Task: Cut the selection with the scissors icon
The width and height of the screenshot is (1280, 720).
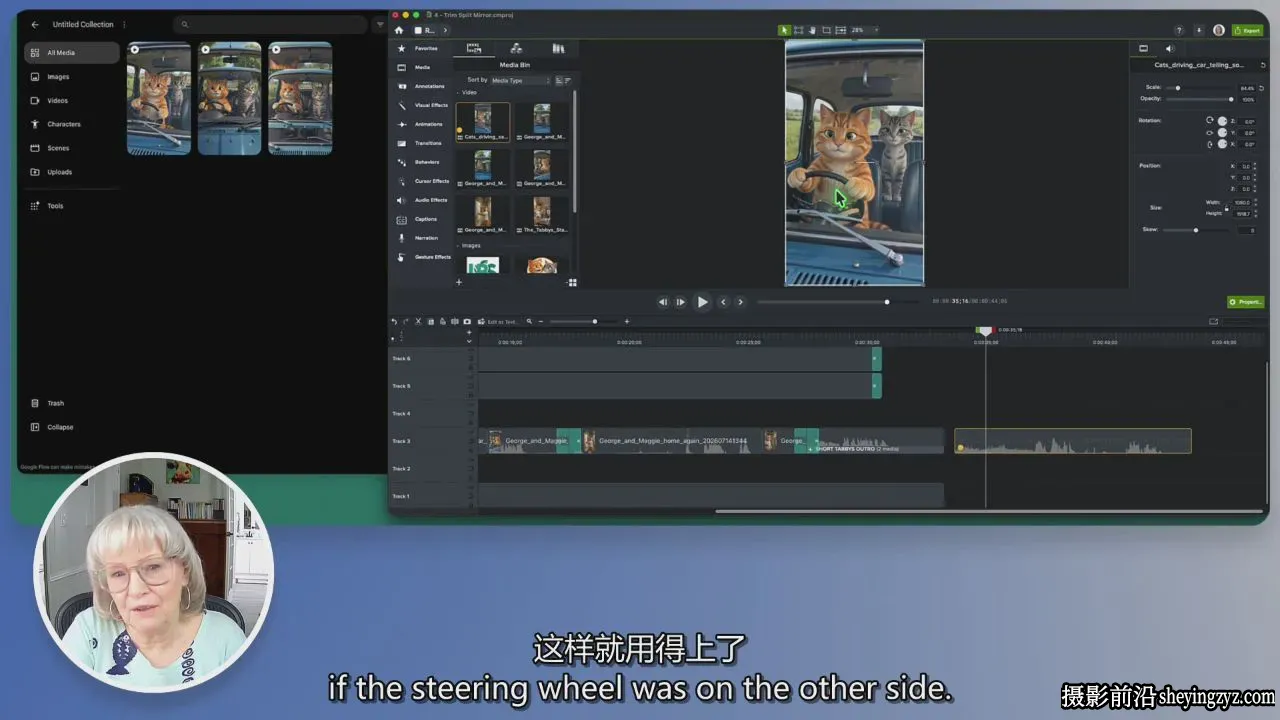Action: click(x=418, y=321)
